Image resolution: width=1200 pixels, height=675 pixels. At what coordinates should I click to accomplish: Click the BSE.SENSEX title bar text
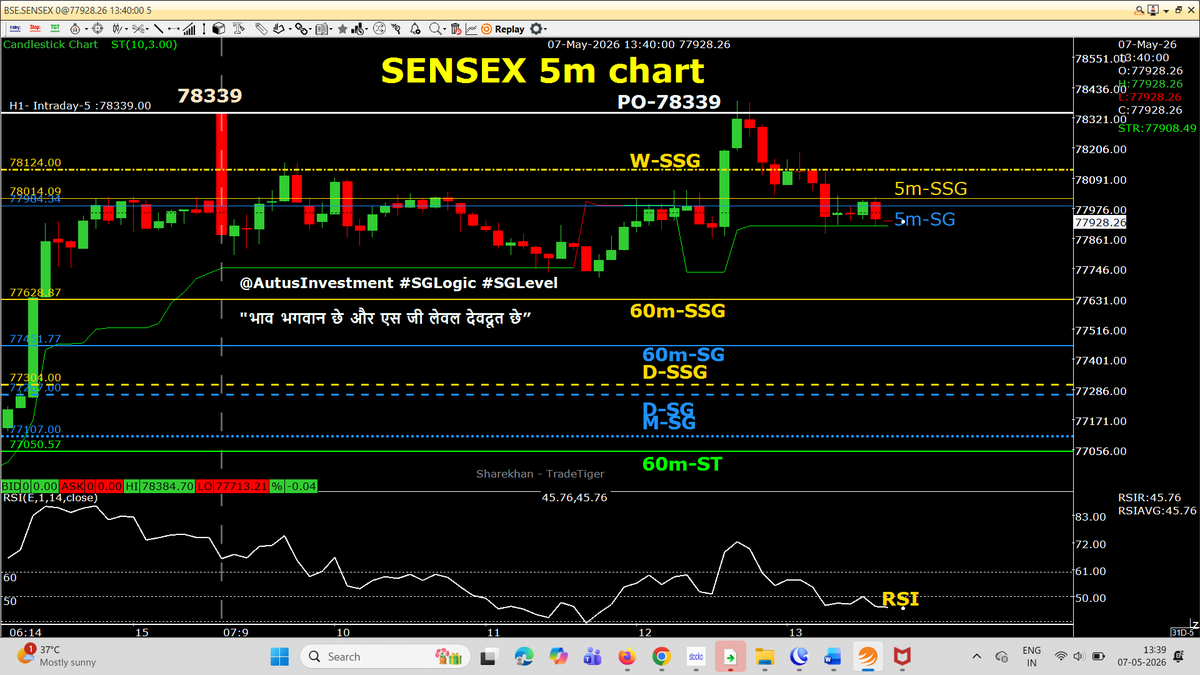76,8
